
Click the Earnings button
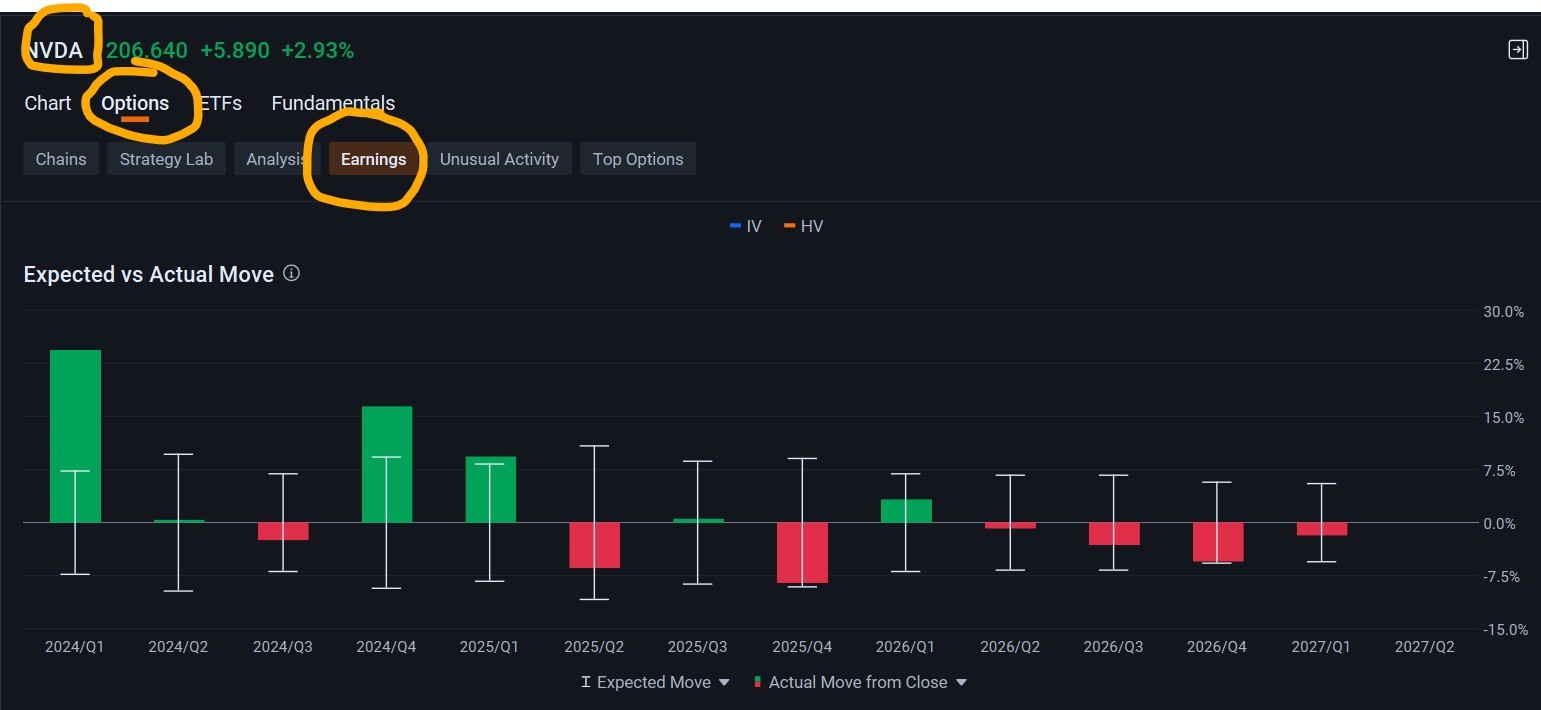[x=373, y=159]
